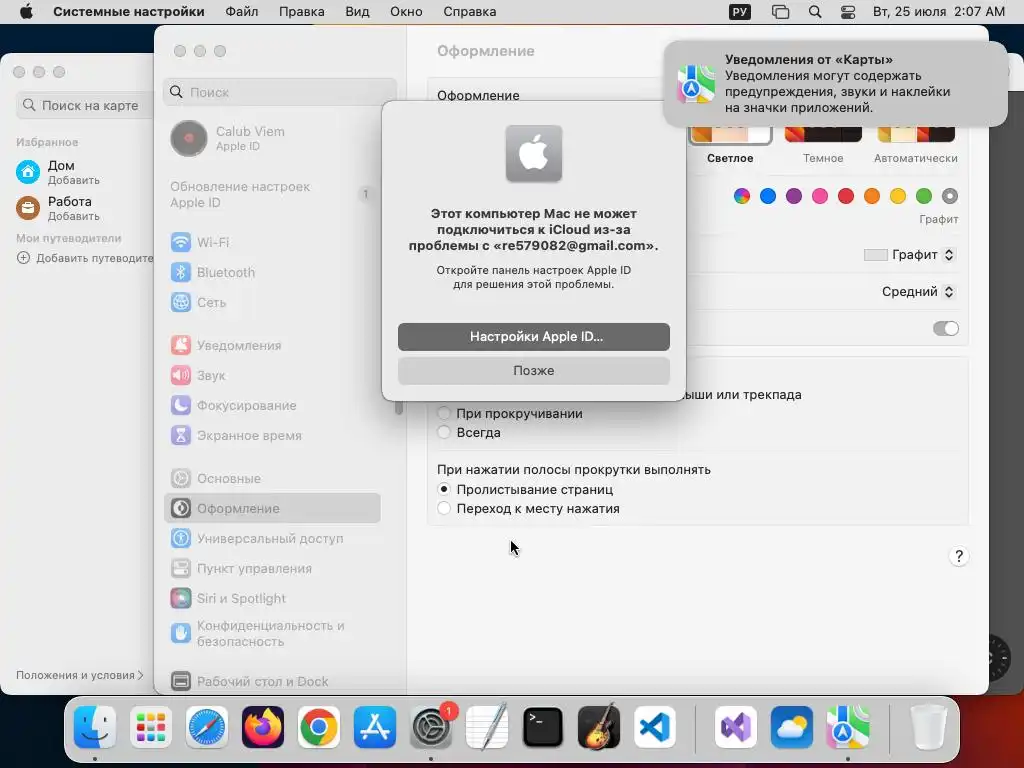
Task: Open the Вид menu
Action: pyautogui.click(x=357, y=12)
